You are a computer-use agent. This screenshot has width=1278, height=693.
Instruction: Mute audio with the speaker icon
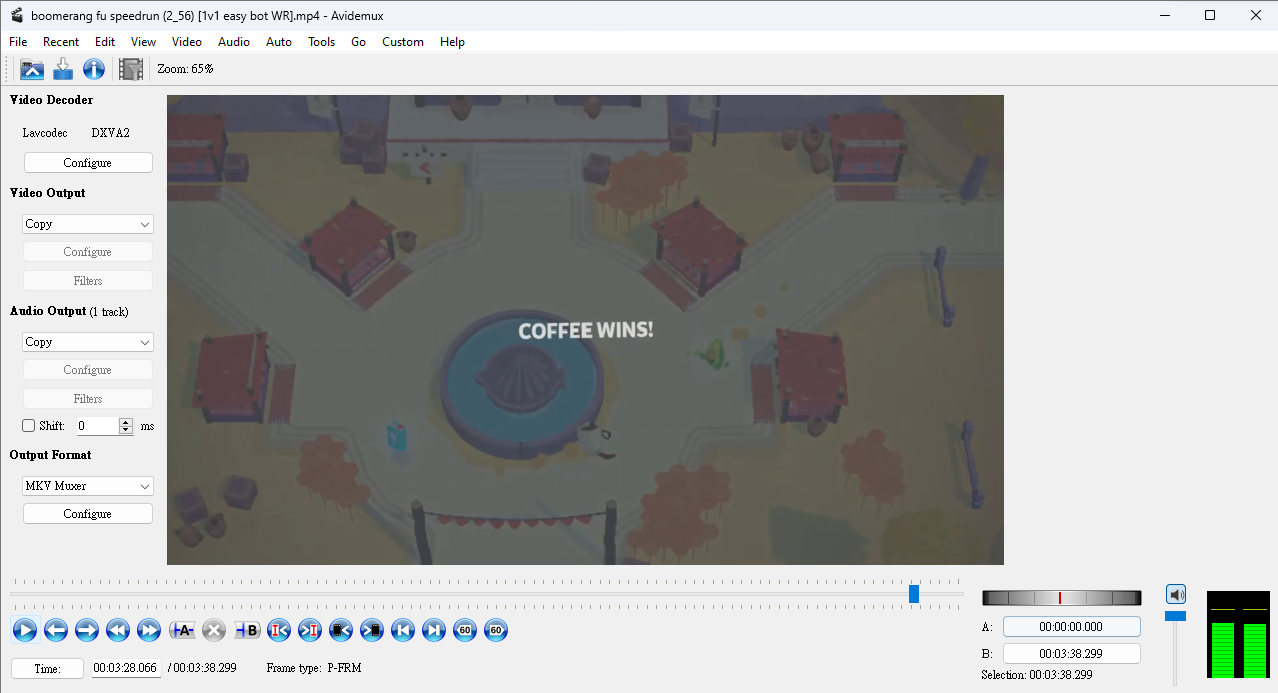[x=1176, y=594]
